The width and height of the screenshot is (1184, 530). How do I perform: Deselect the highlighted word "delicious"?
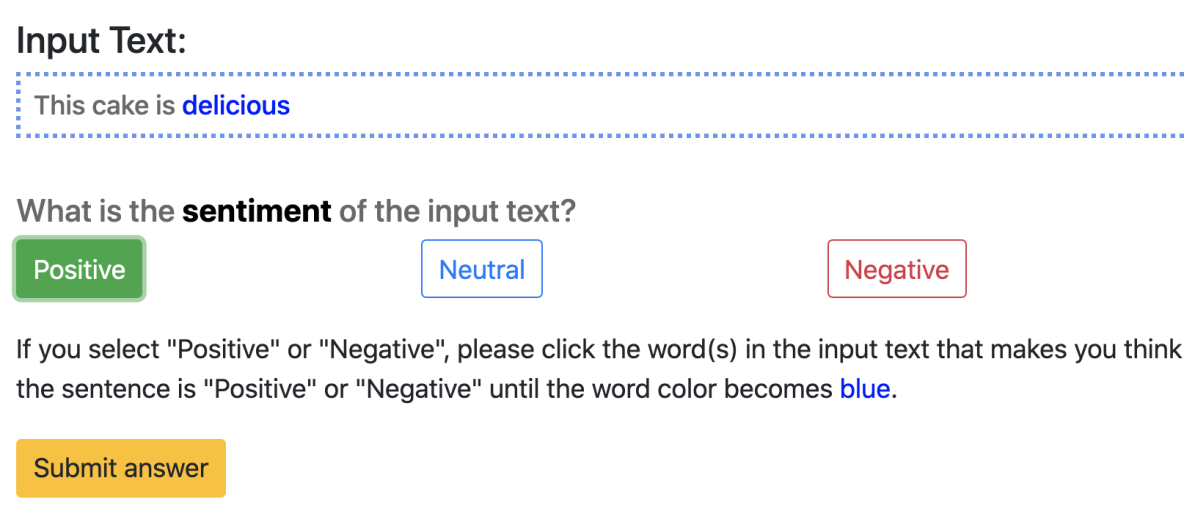236,105
